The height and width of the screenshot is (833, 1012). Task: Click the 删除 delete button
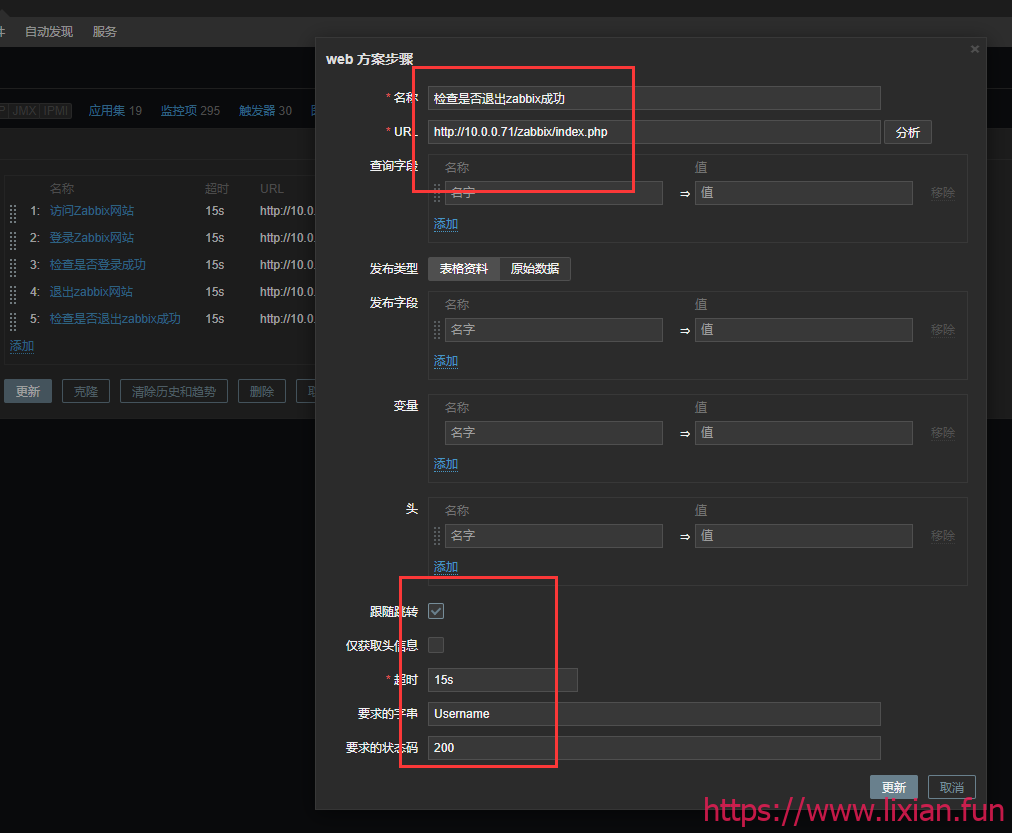[x=262, y=391]
